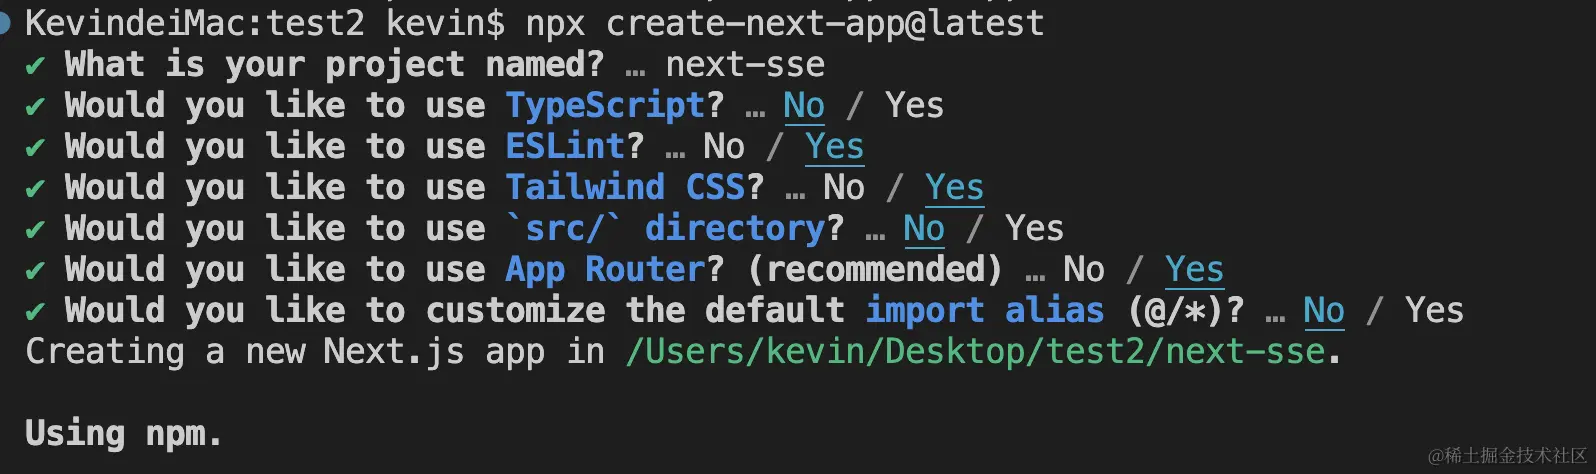Click green checkmark beside project name question

click(x=35, y=66)
